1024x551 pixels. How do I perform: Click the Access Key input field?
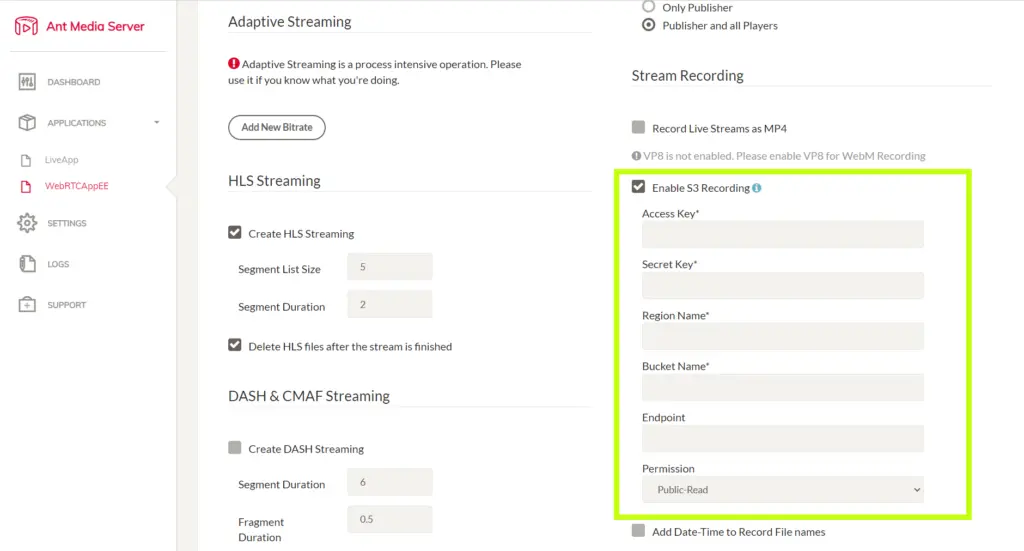782,234
